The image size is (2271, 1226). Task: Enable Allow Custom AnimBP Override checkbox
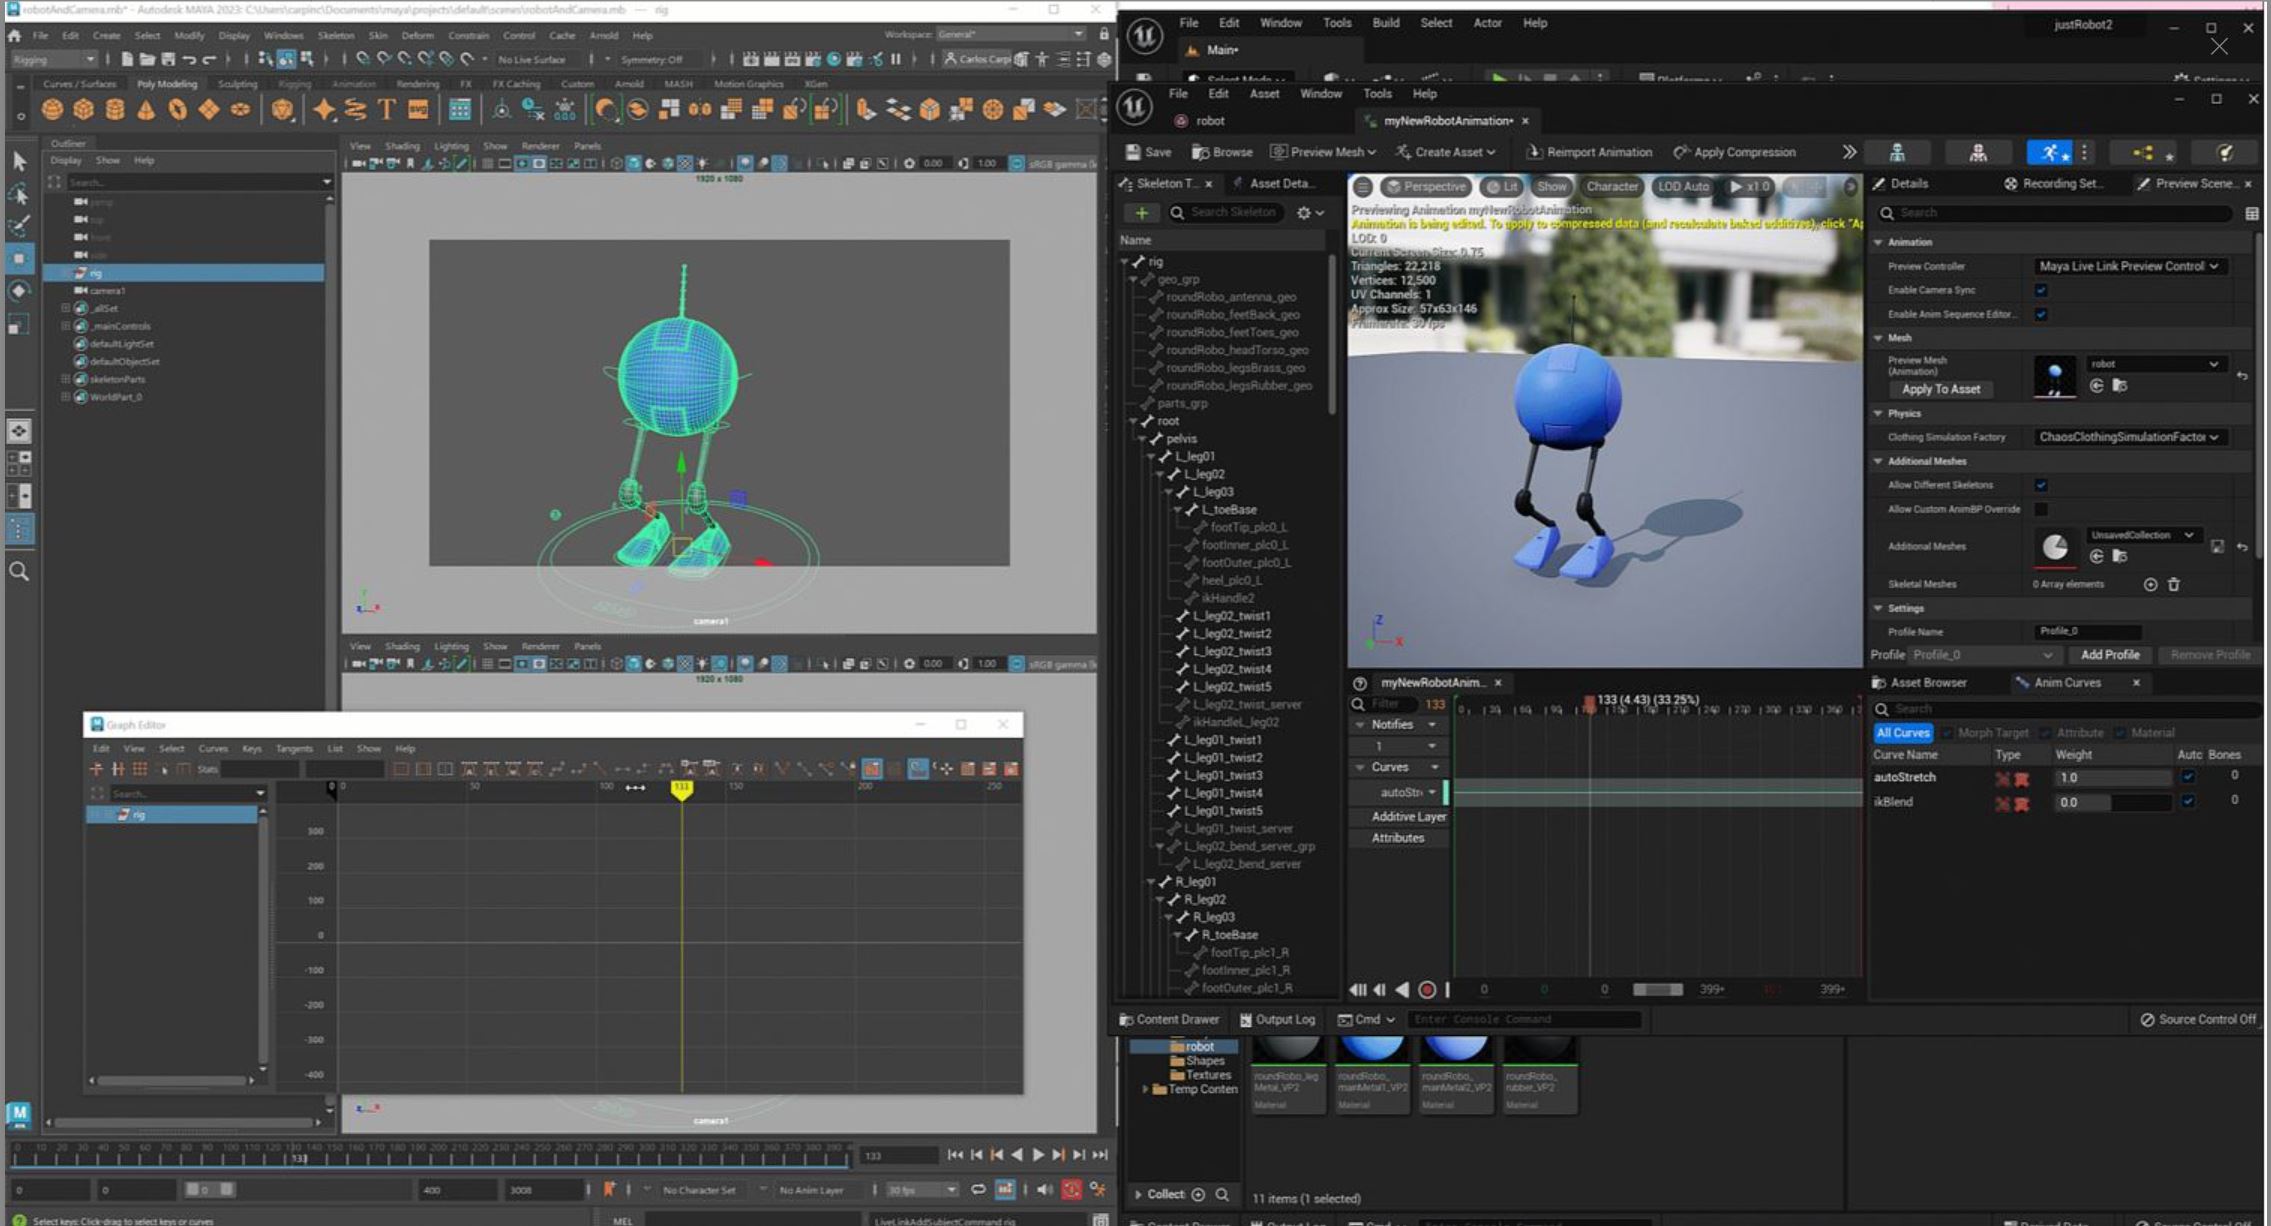tap(2041, 509)
